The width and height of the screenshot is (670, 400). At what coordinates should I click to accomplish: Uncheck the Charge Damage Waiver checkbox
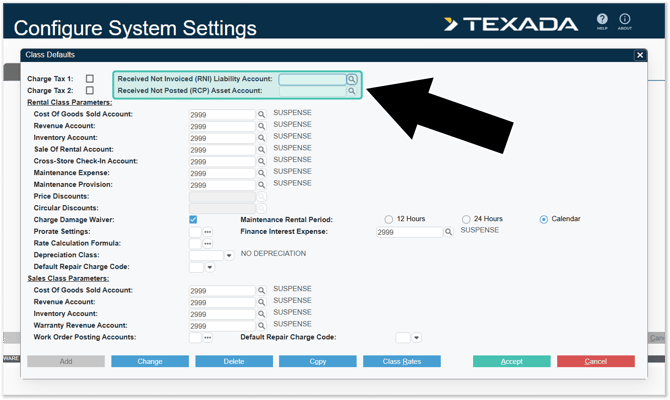(x=193, y=220)
